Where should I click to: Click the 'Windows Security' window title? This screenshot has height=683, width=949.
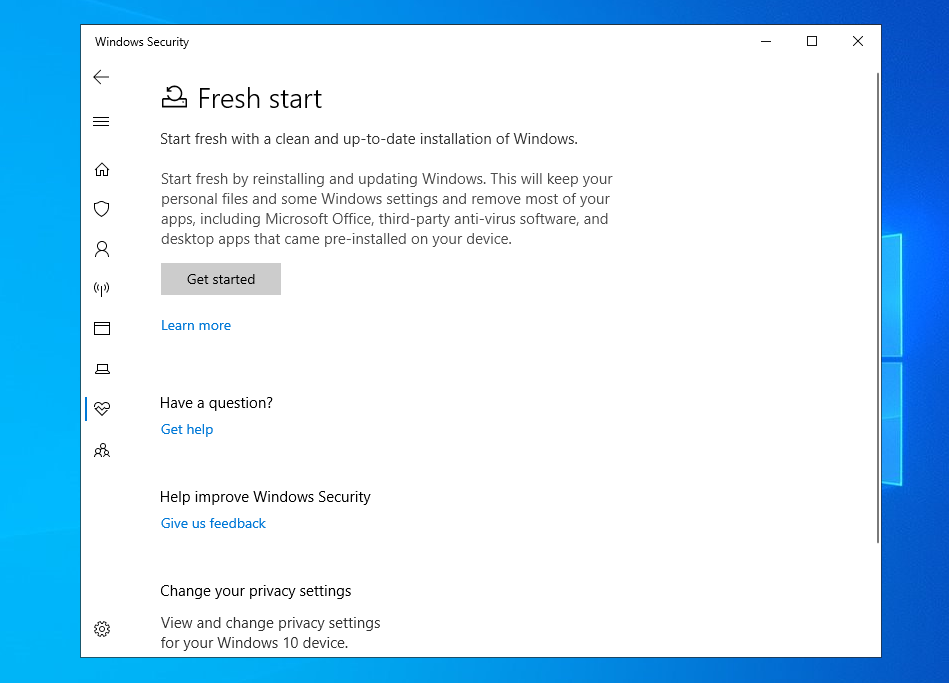pyautogui.click(x=142, y=42)
